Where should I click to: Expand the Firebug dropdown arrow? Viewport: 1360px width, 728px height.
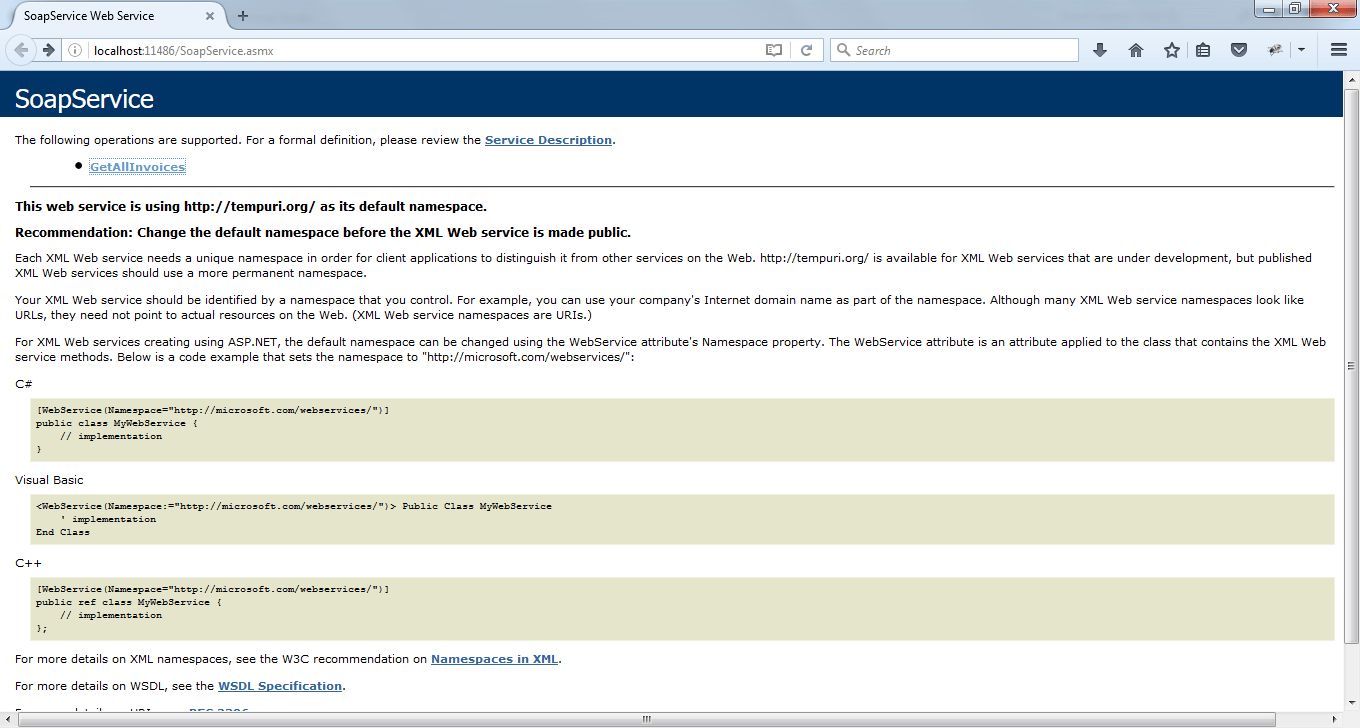[1301, 50]
